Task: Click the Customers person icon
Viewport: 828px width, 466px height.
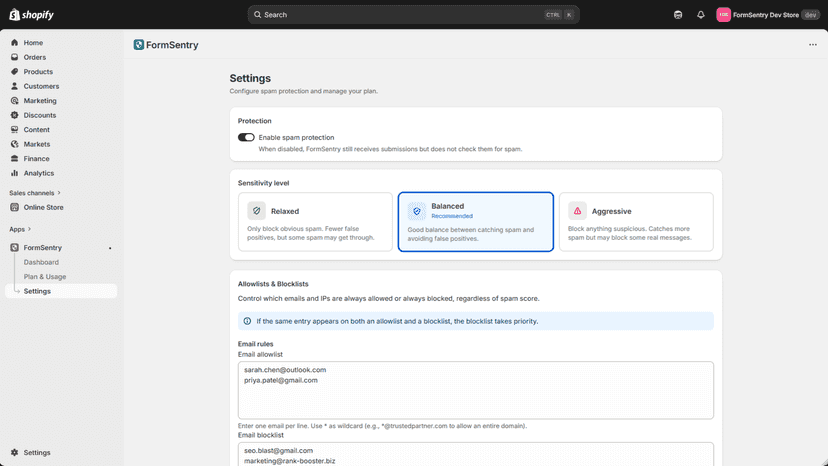Action: pyautogui.click(x=14, y=86)
